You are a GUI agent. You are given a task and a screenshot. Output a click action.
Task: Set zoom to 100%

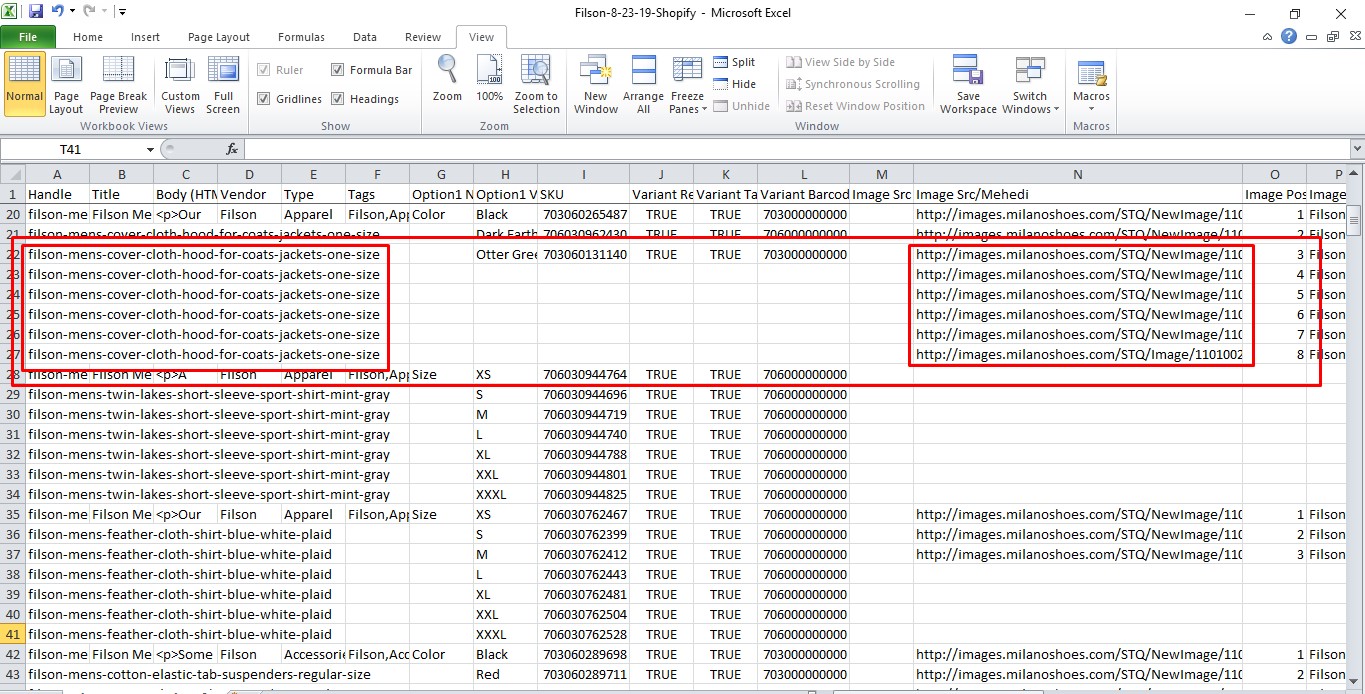(489, 78)
